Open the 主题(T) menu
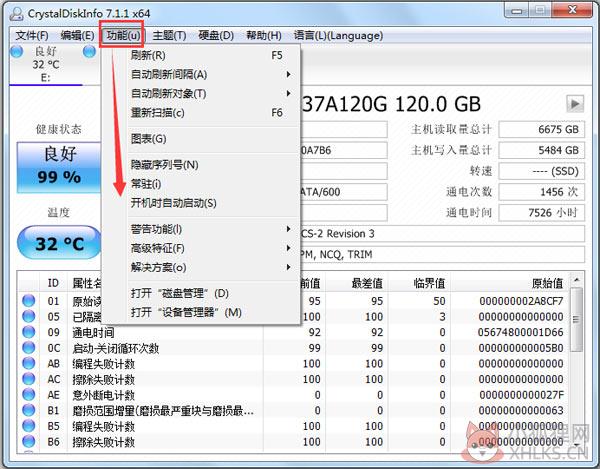This screenshot has width=600, height=469. pos(170,36)
